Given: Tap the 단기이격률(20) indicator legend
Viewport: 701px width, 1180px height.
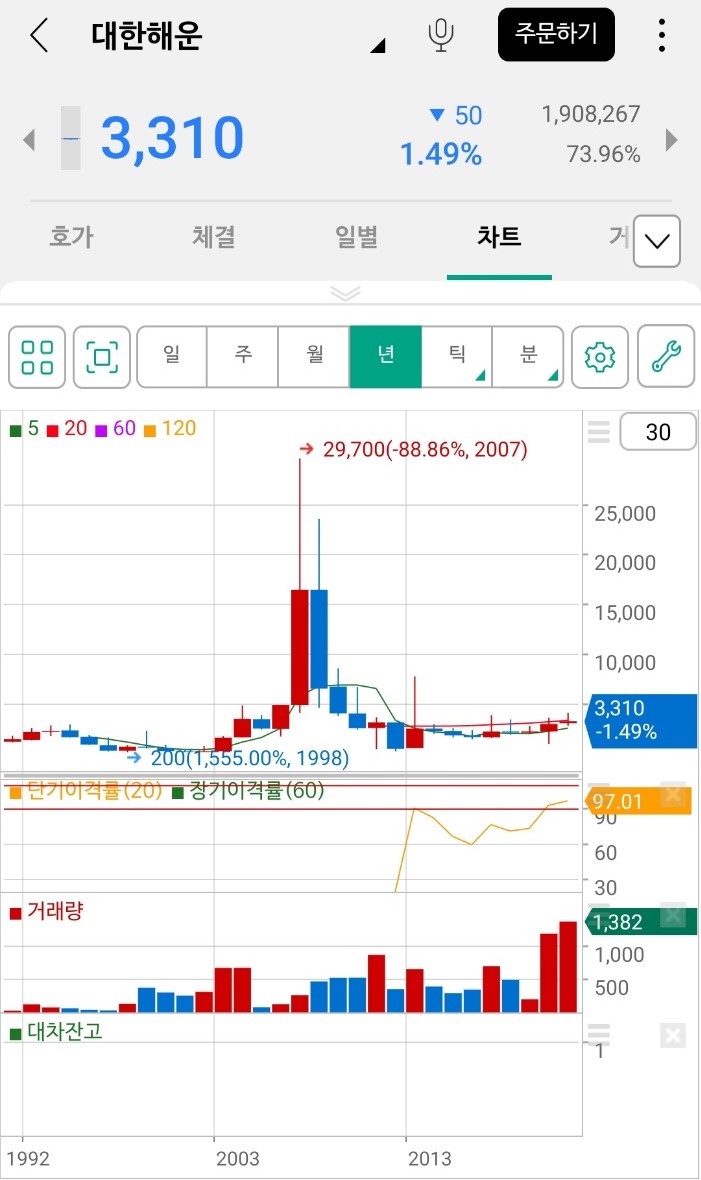Looking at the screenshot, I should [x=85, y=791].
